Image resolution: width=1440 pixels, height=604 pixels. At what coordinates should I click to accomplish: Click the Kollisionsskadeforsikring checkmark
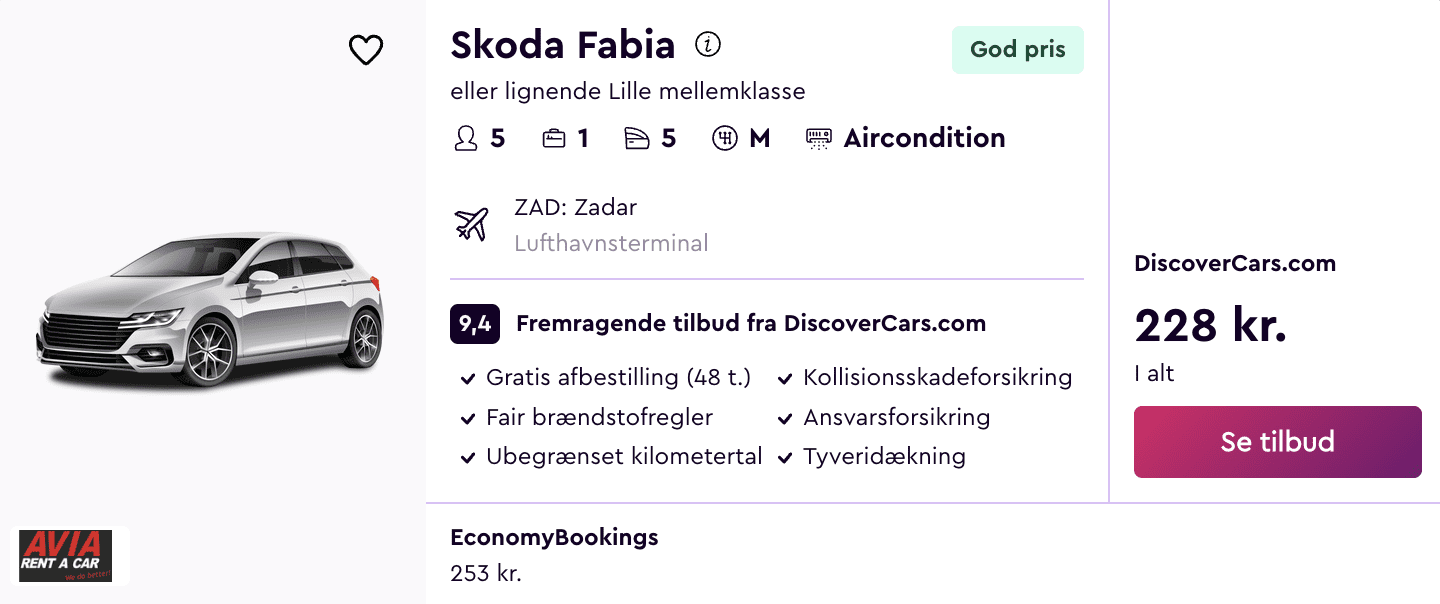[x=785, y=379]
